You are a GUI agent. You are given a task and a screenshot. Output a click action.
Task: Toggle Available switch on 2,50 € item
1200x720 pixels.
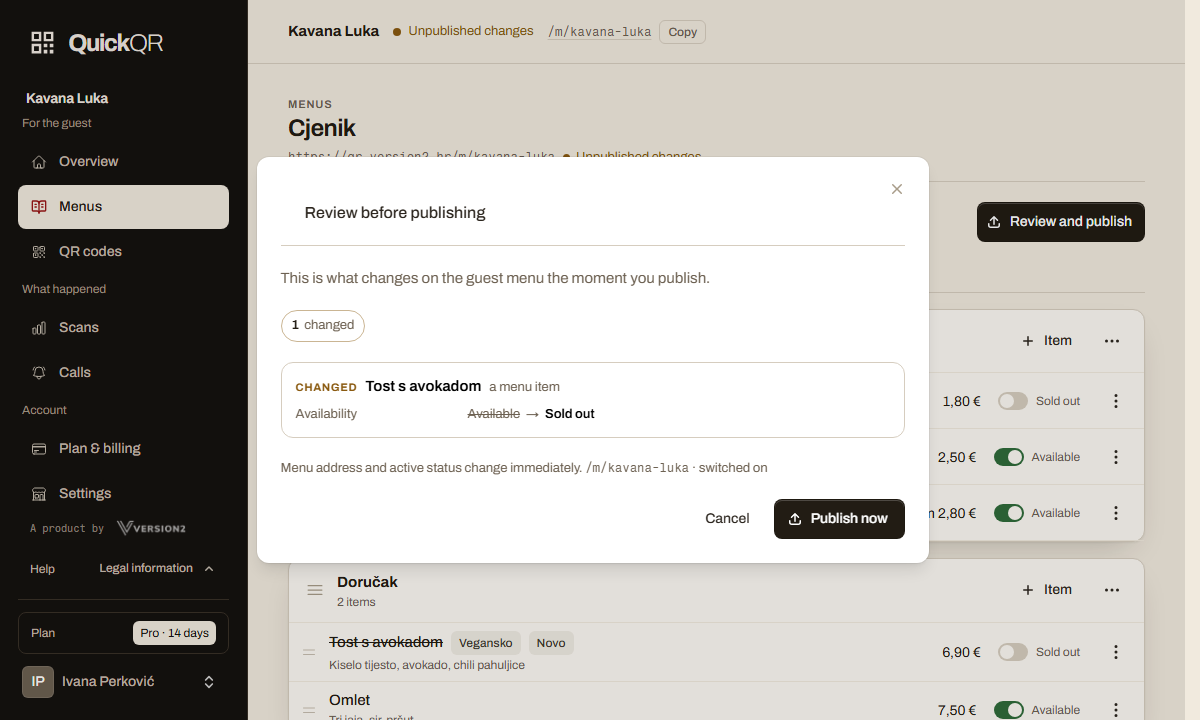click(1009, 457)
